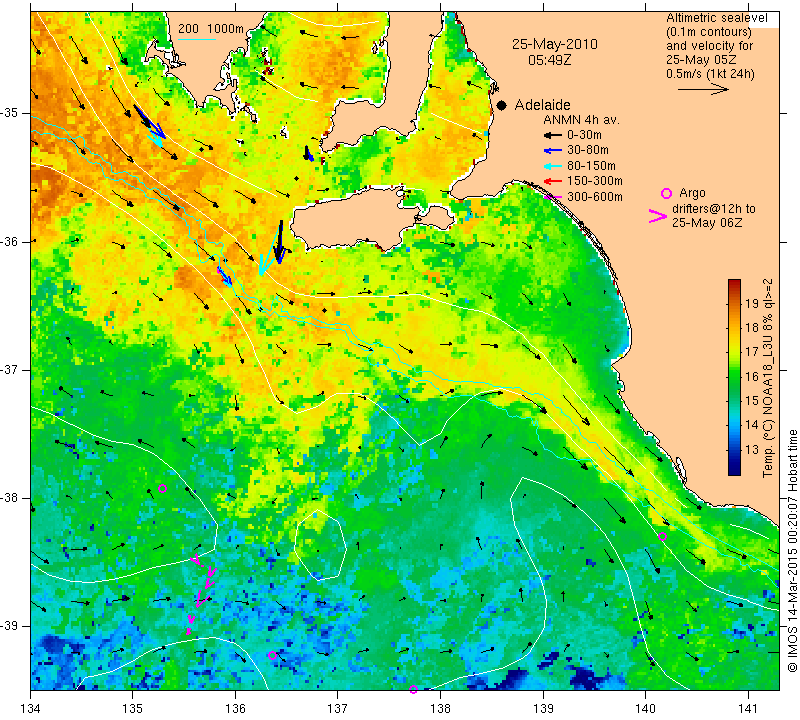
Task: Click the mooring arrow in Spencer Gulf mouth near 136.7°E
Action: point(309,154)
